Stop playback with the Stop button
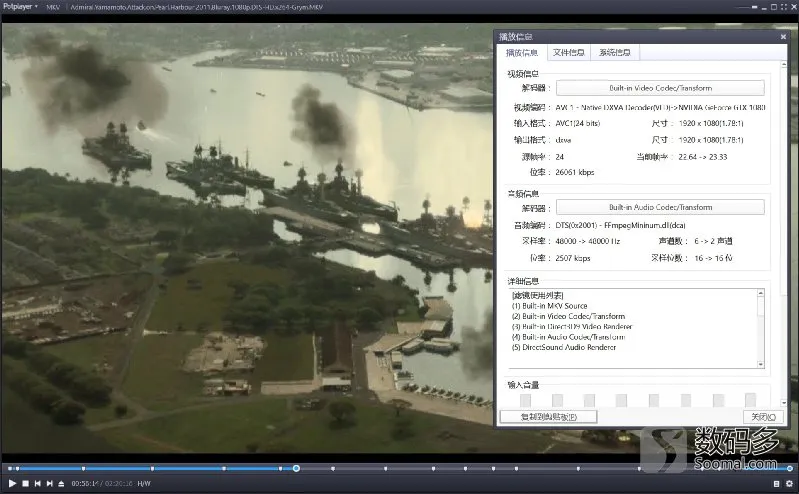Screen dimensions: 799x494 [x=25, y=483]
